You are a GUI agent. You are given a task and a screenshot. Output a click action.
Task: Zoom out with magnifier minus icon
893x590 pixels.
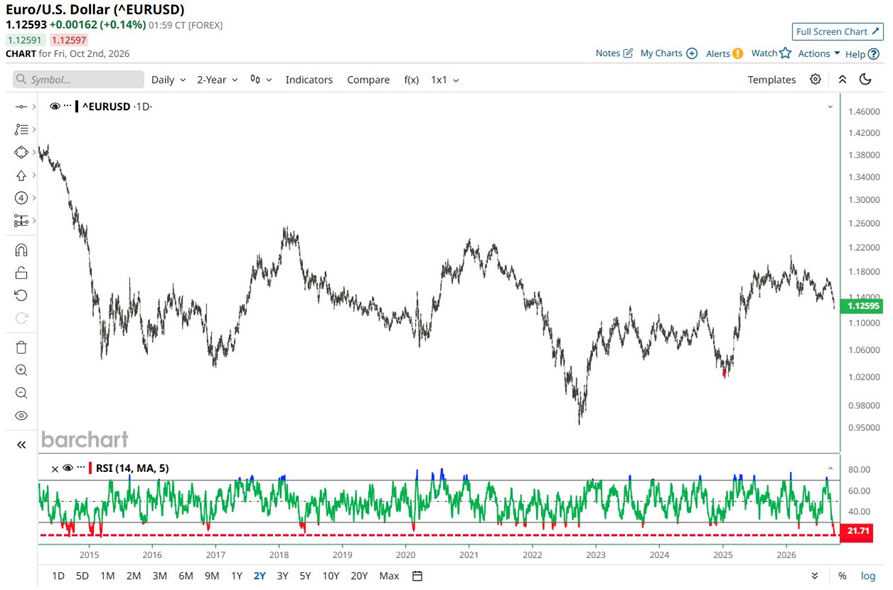[x=21, y=393]
